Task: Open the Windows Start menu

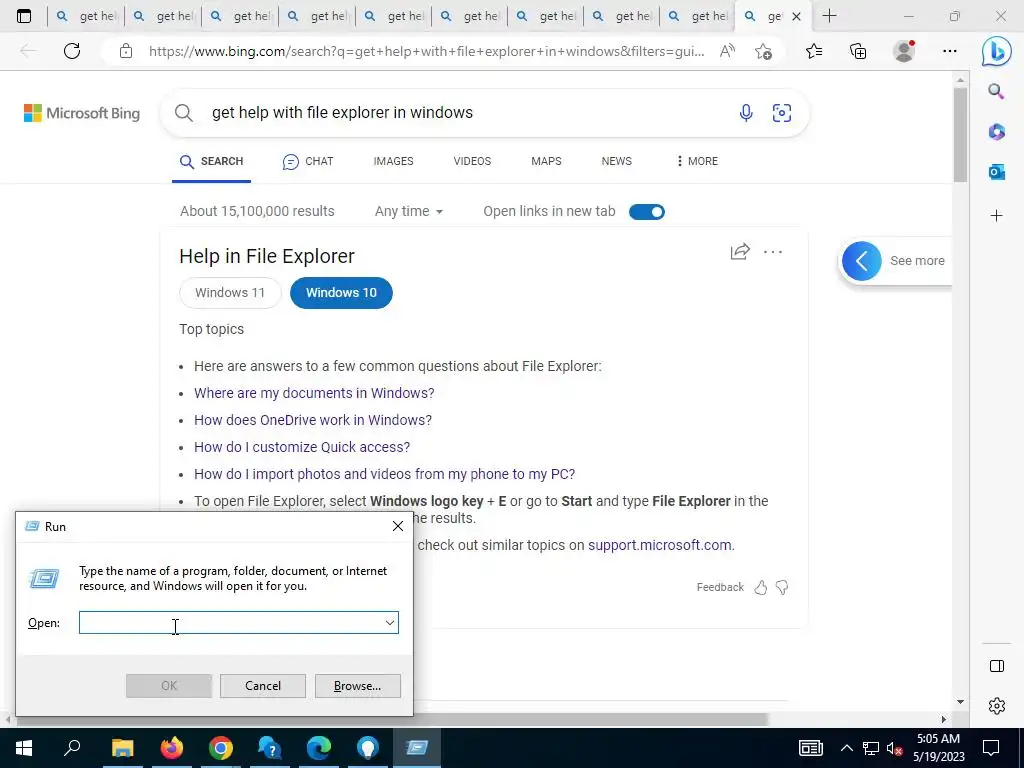Action: pos(24,748)
